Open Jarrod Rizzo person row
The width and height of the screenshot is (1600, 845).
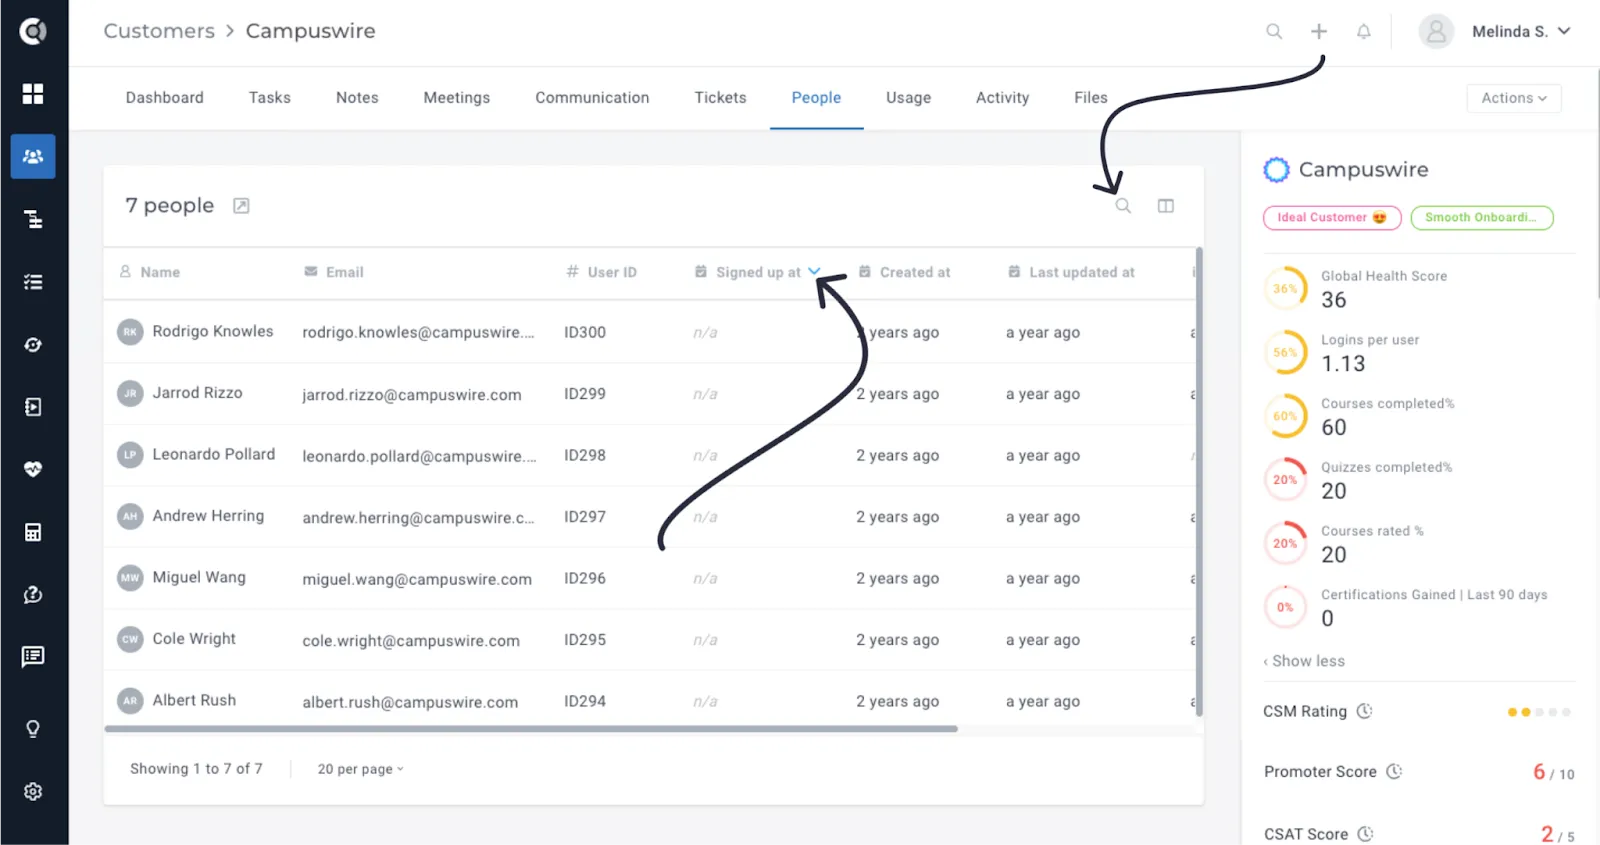[650, 394]
